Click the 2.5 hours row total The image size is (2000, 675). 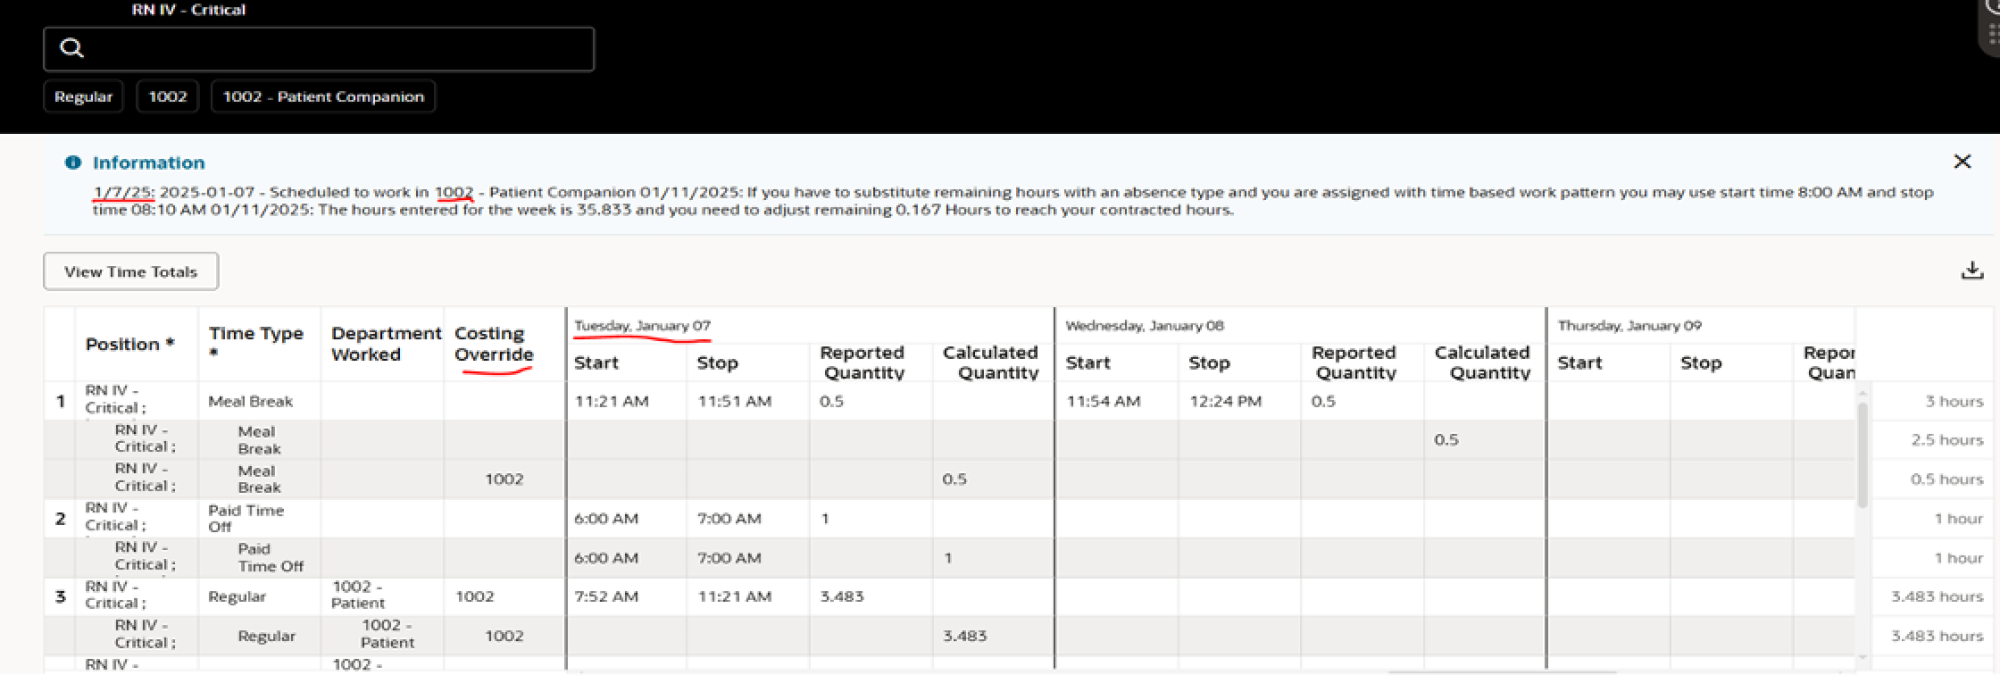click(x=1947, y=440)
